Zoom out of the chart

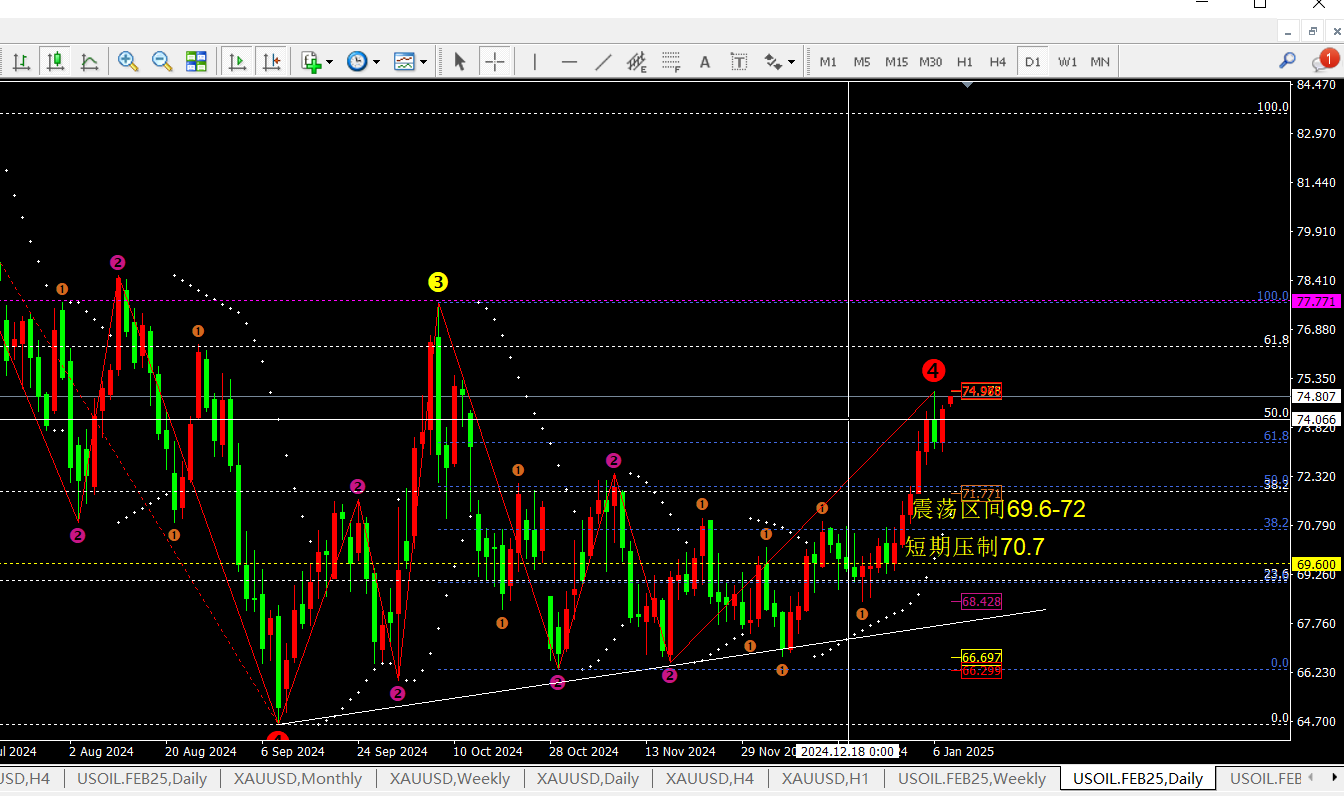(x=161, y=62)
